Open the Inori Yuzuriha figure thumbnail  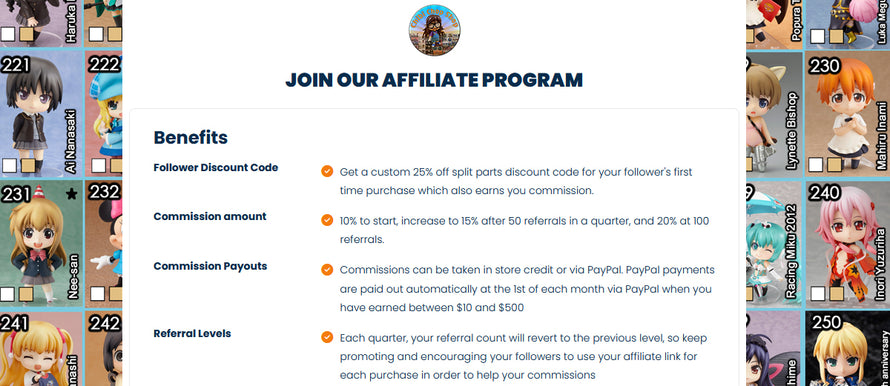coord(847,242)
